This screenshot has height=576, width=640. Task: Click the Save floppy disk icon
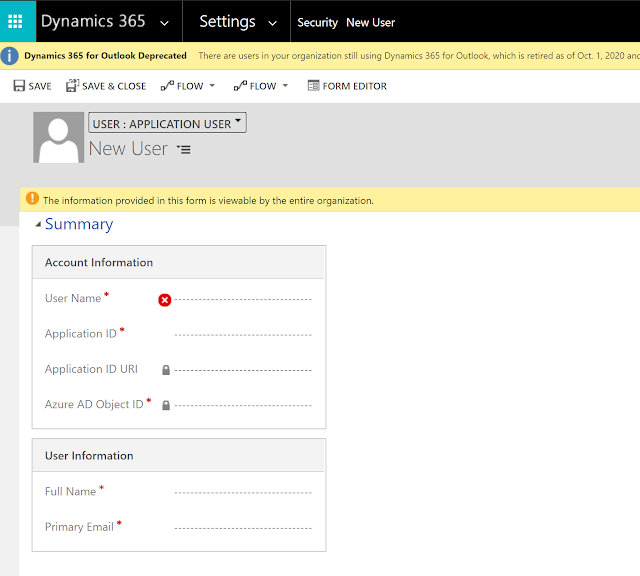[19, 86]
